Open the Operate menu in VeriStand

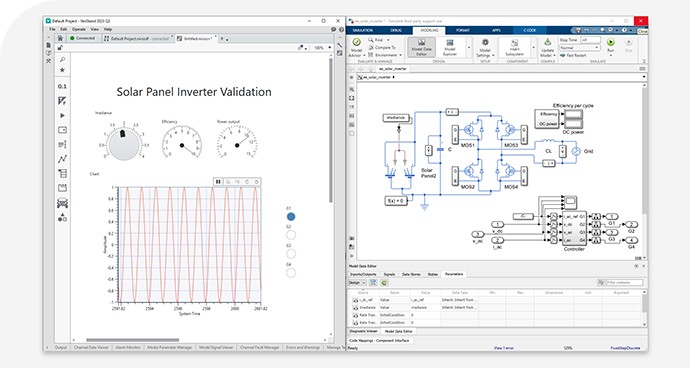click(79, 29)
